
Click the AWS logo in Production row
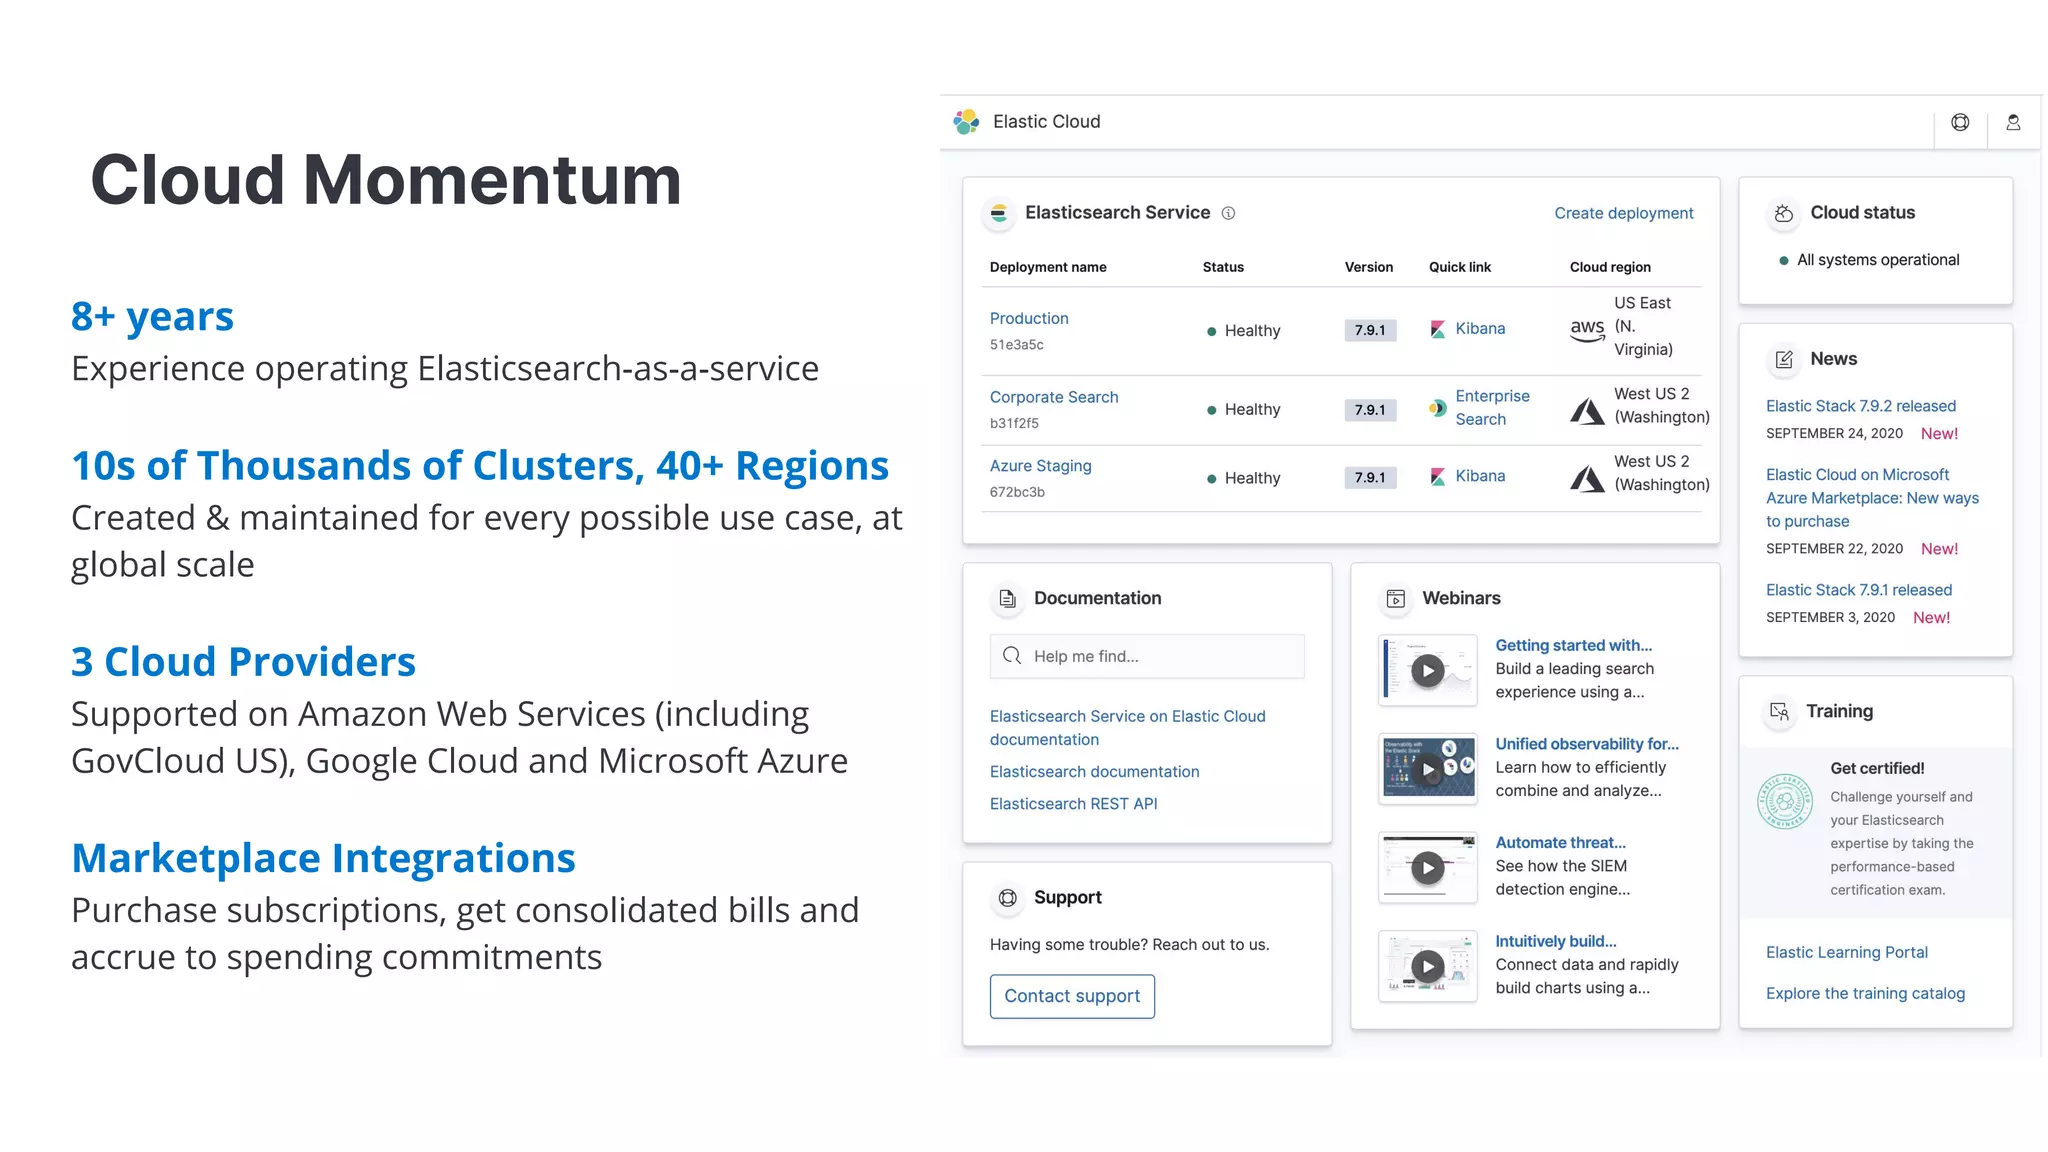1587,329
